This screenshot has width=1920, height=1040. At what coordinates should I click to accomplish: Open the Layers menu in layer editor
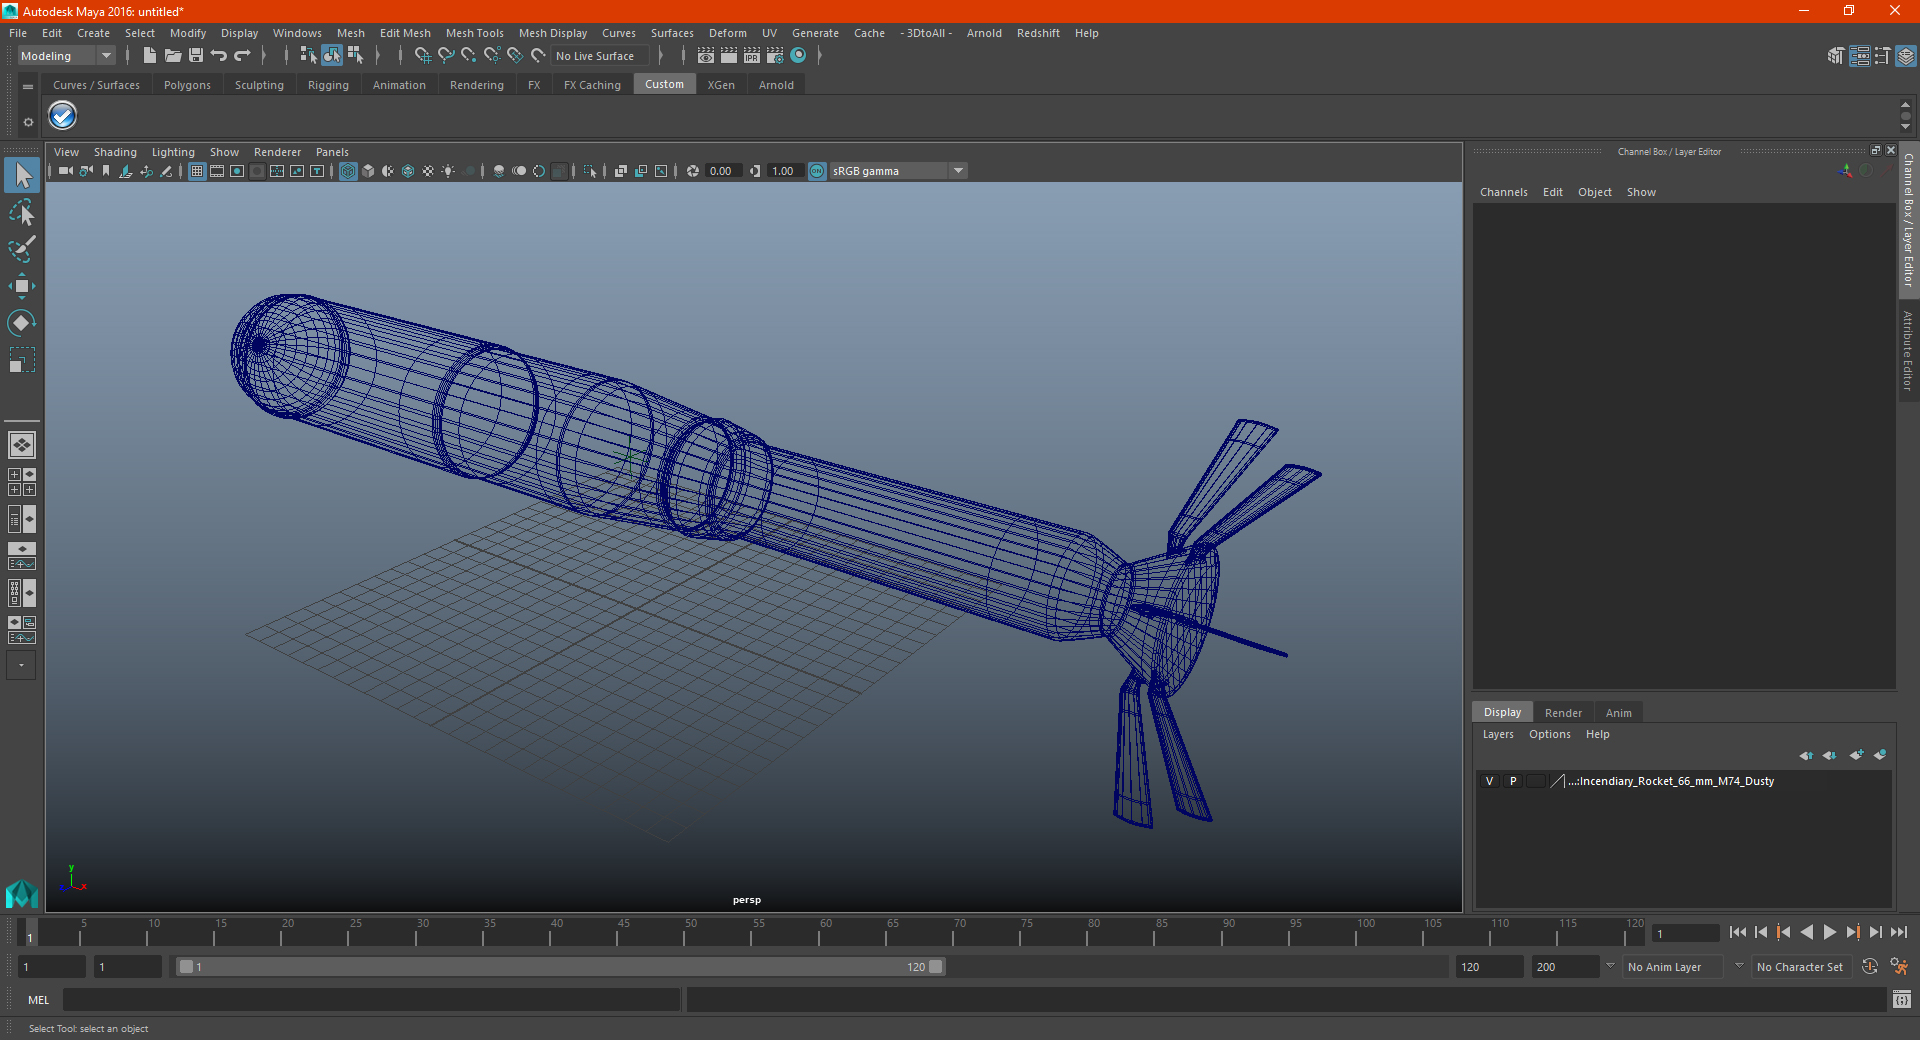(x=1497, y=734)
